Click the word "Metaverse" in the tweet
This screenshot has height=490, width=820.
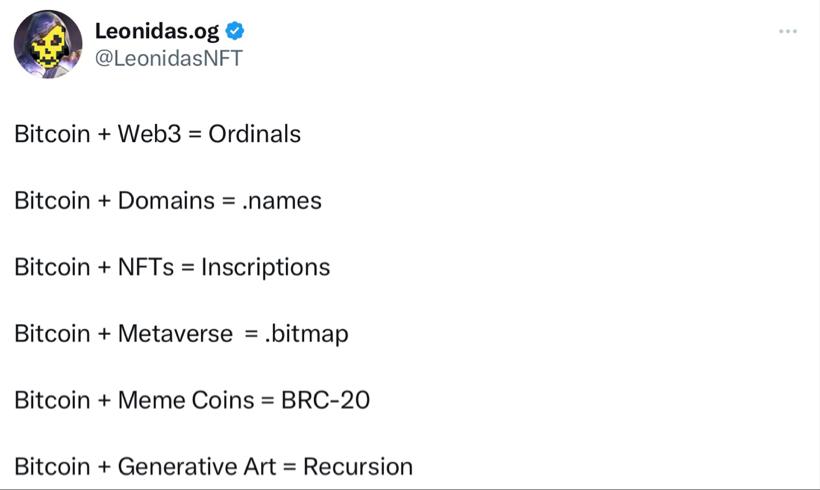tap(175, 334)
